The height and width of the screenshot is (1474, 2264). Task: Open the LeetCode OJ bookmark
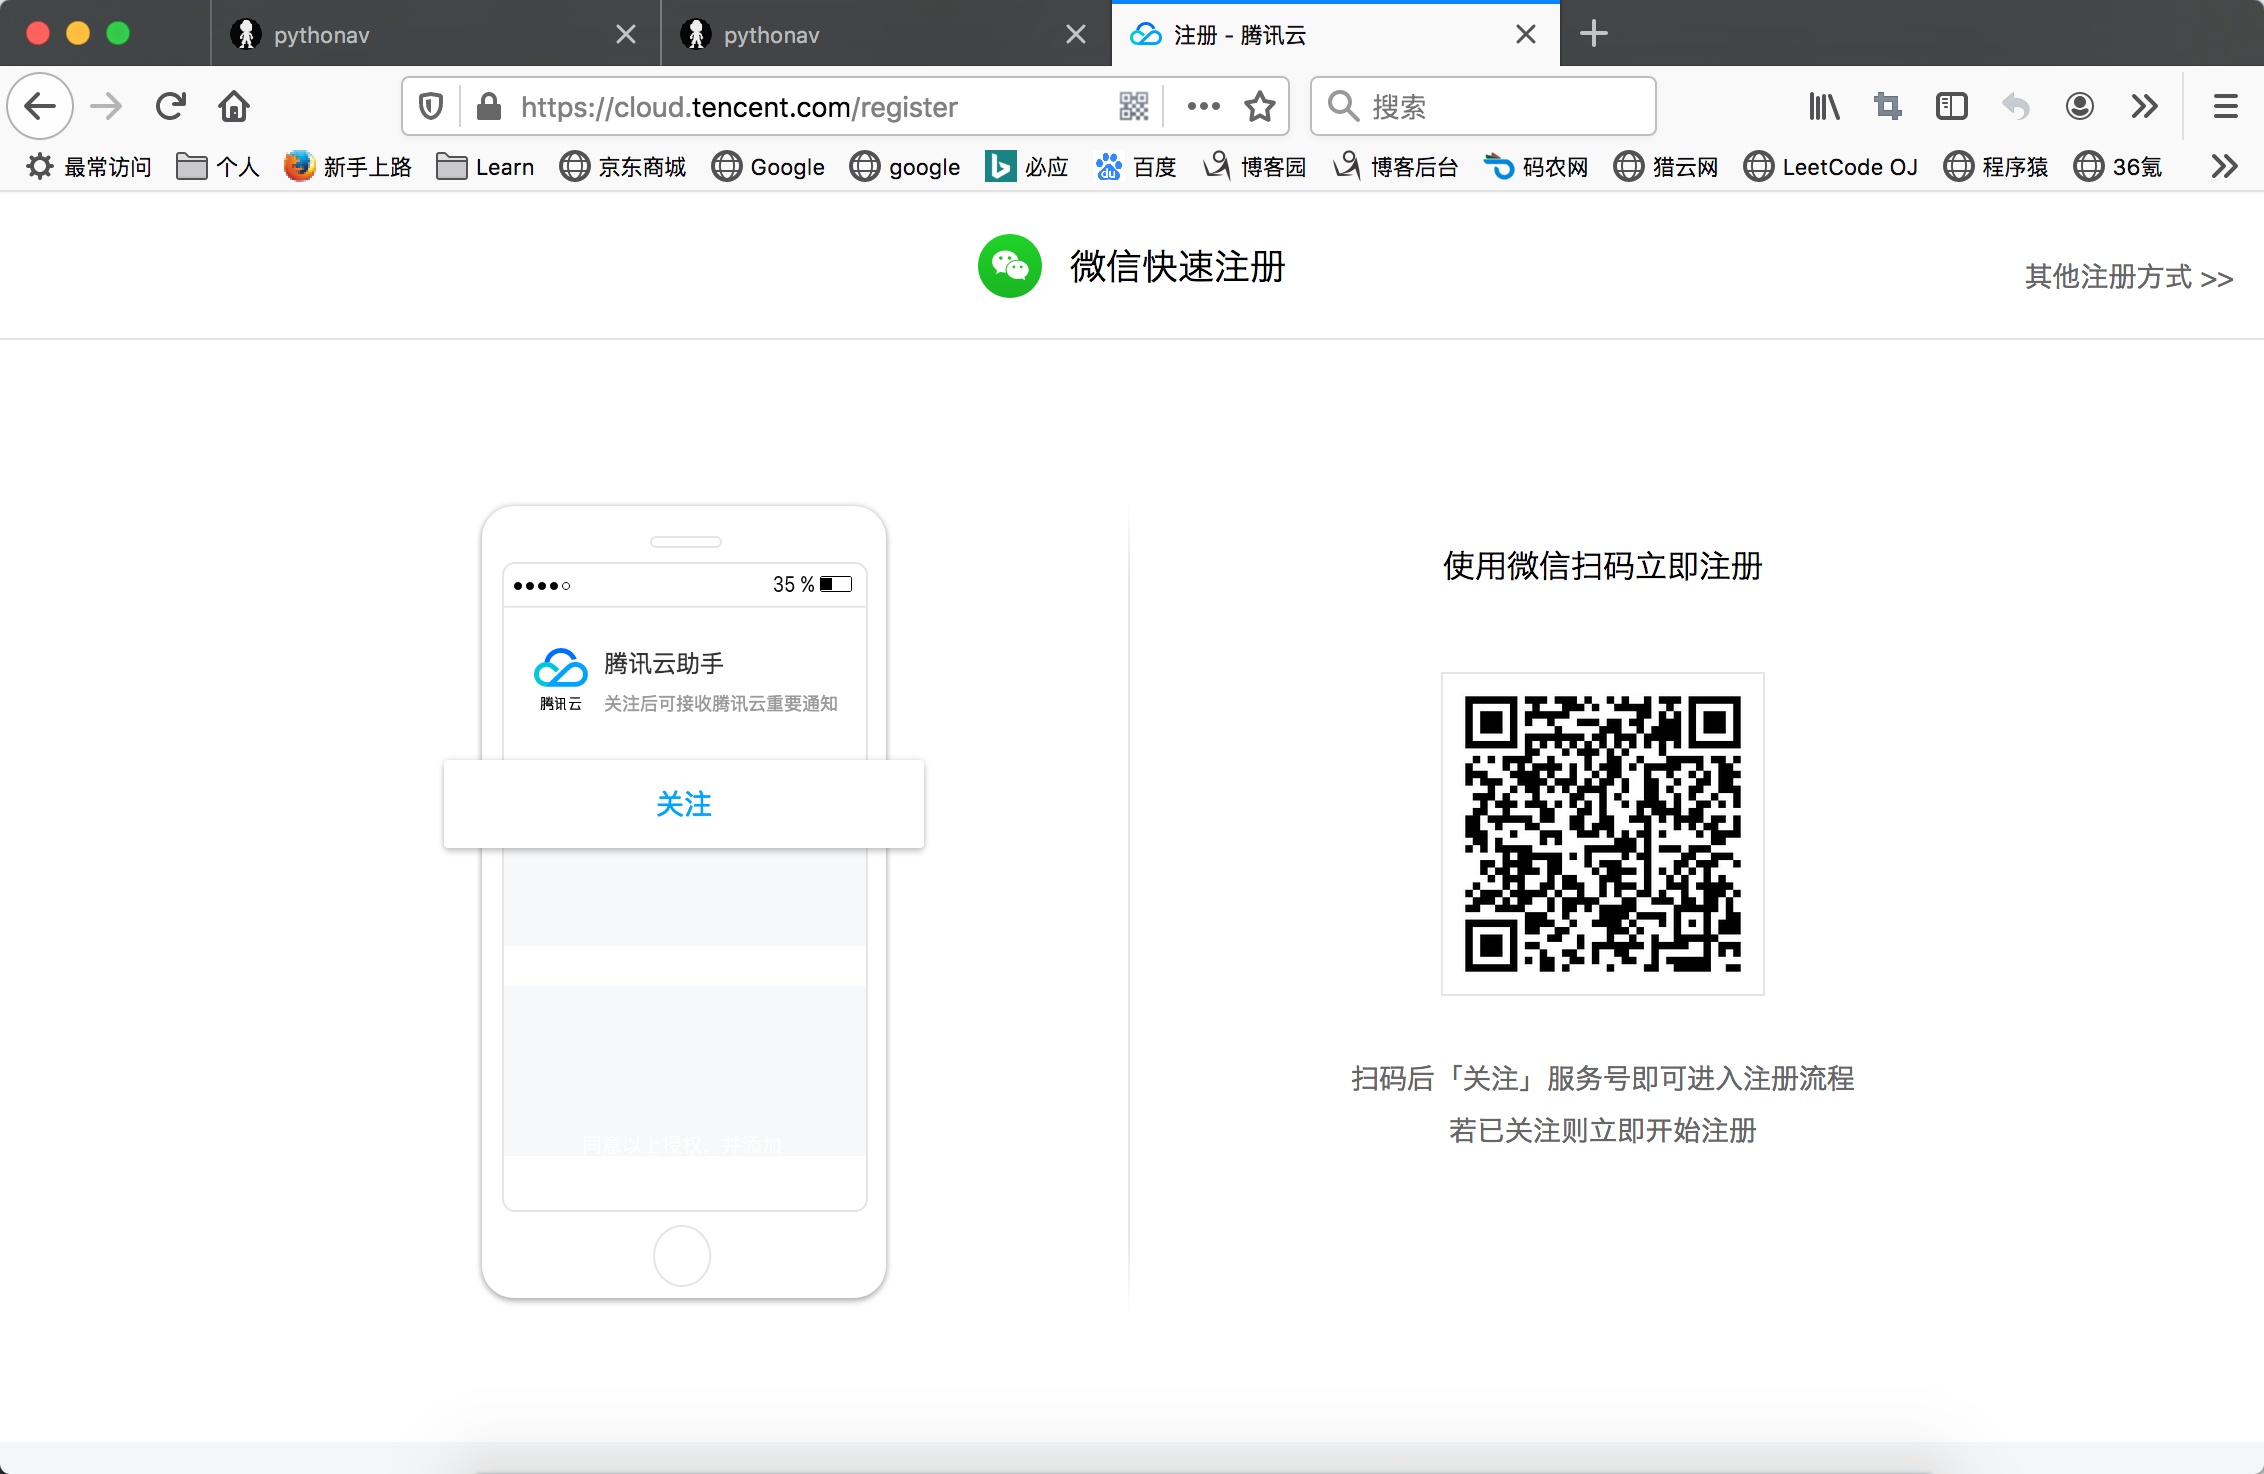point(1831,166)
